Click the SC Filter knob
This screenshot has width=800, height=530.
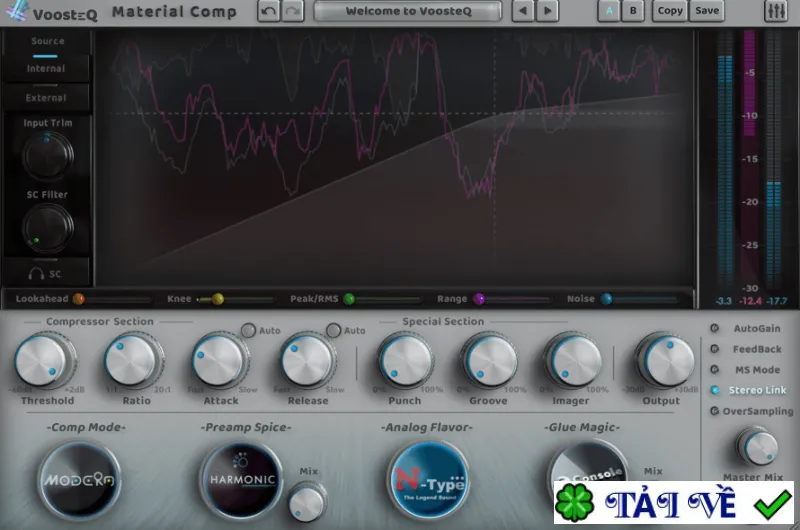(x=47, y=228)
